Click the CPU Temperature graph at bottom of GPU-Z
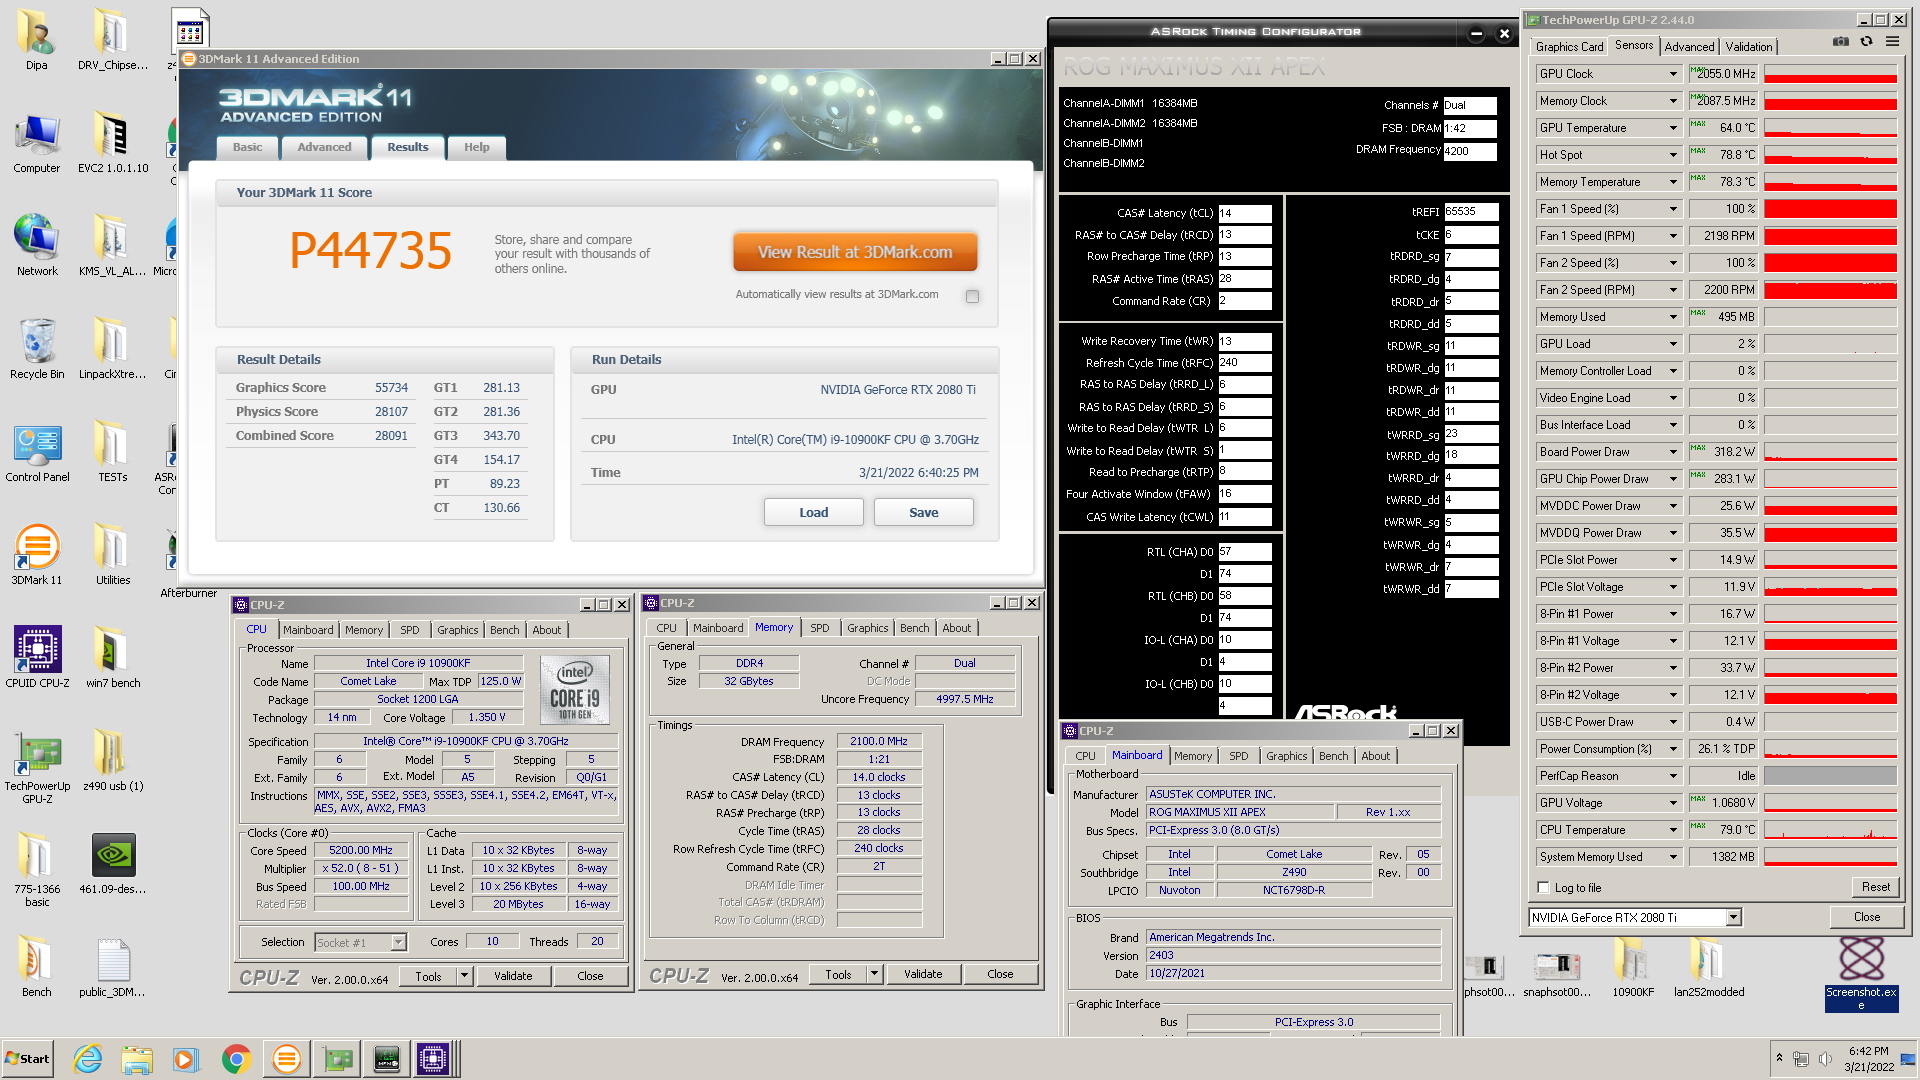 coord(1830,830)
